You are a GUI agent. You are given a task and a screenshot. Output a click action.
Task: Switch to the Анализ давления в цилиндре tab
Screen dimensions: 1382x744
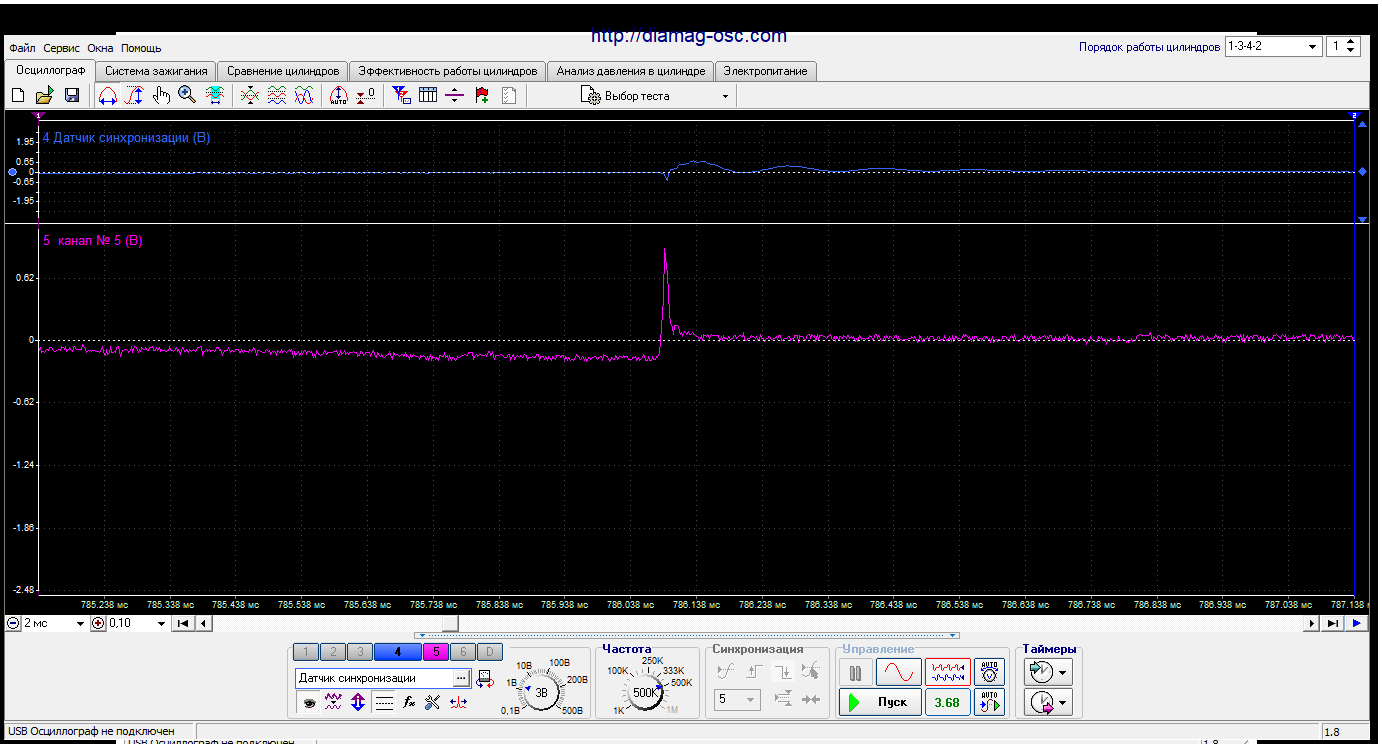pyautogui.click(x=631, y=71)
